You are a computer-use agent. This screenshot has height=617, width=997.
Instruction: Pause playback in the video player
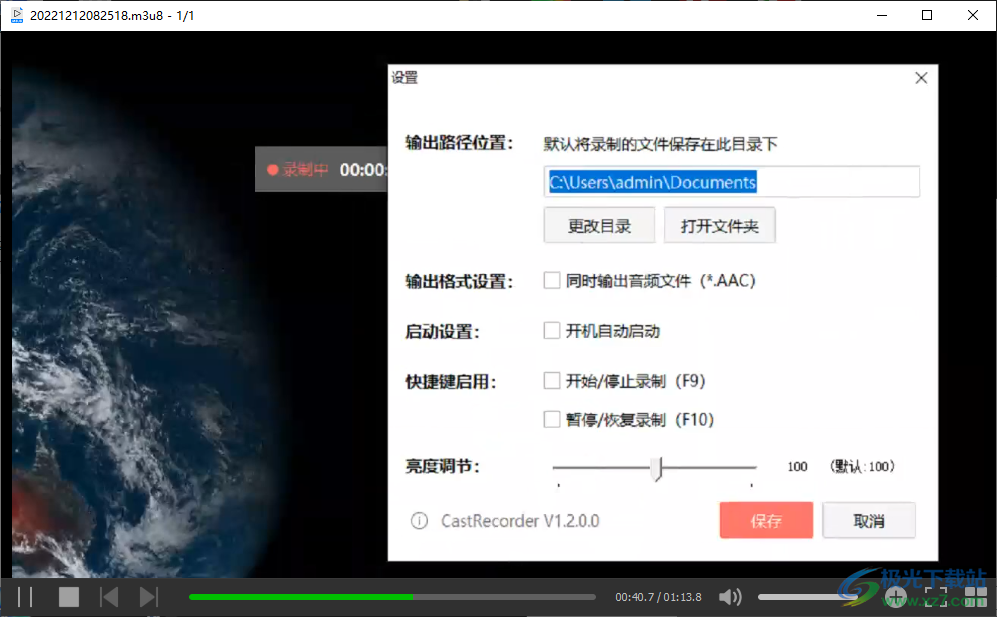point(25,597)
